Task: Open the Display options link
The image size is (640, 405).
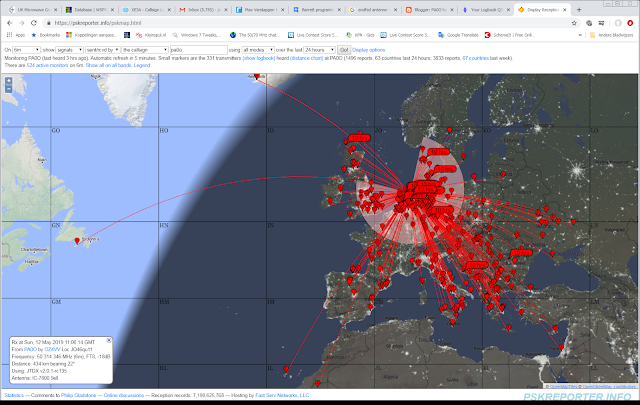Action: coord(368,50)
